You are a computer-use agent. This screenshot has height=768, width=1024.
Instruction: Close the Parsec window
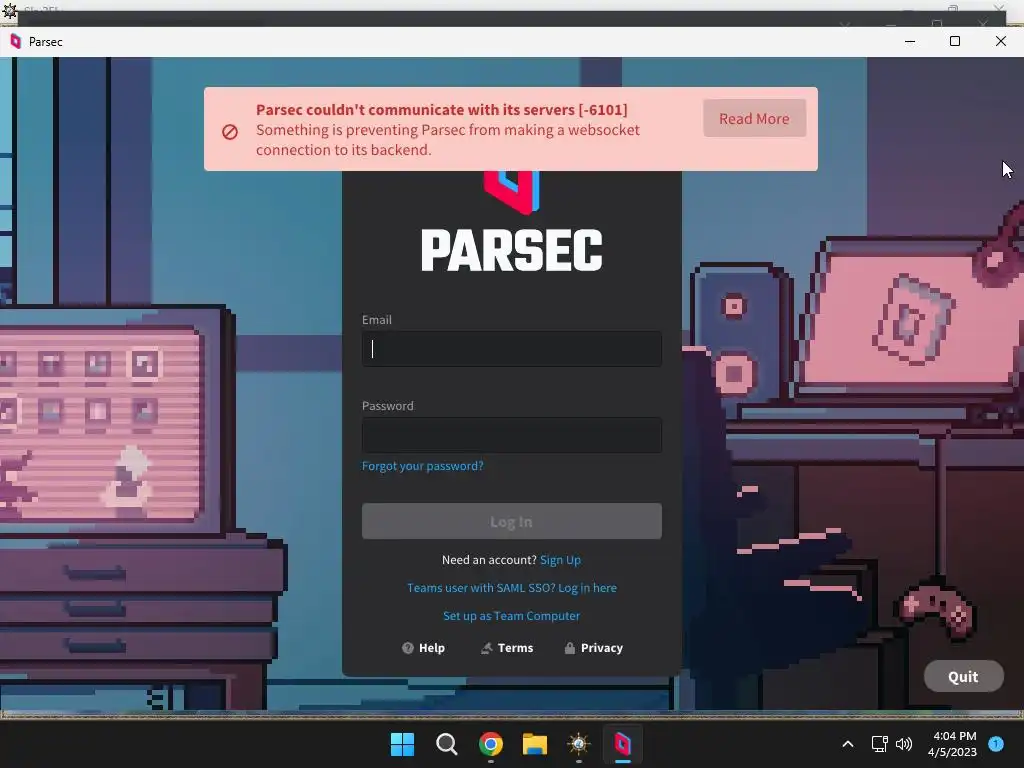1000,41
